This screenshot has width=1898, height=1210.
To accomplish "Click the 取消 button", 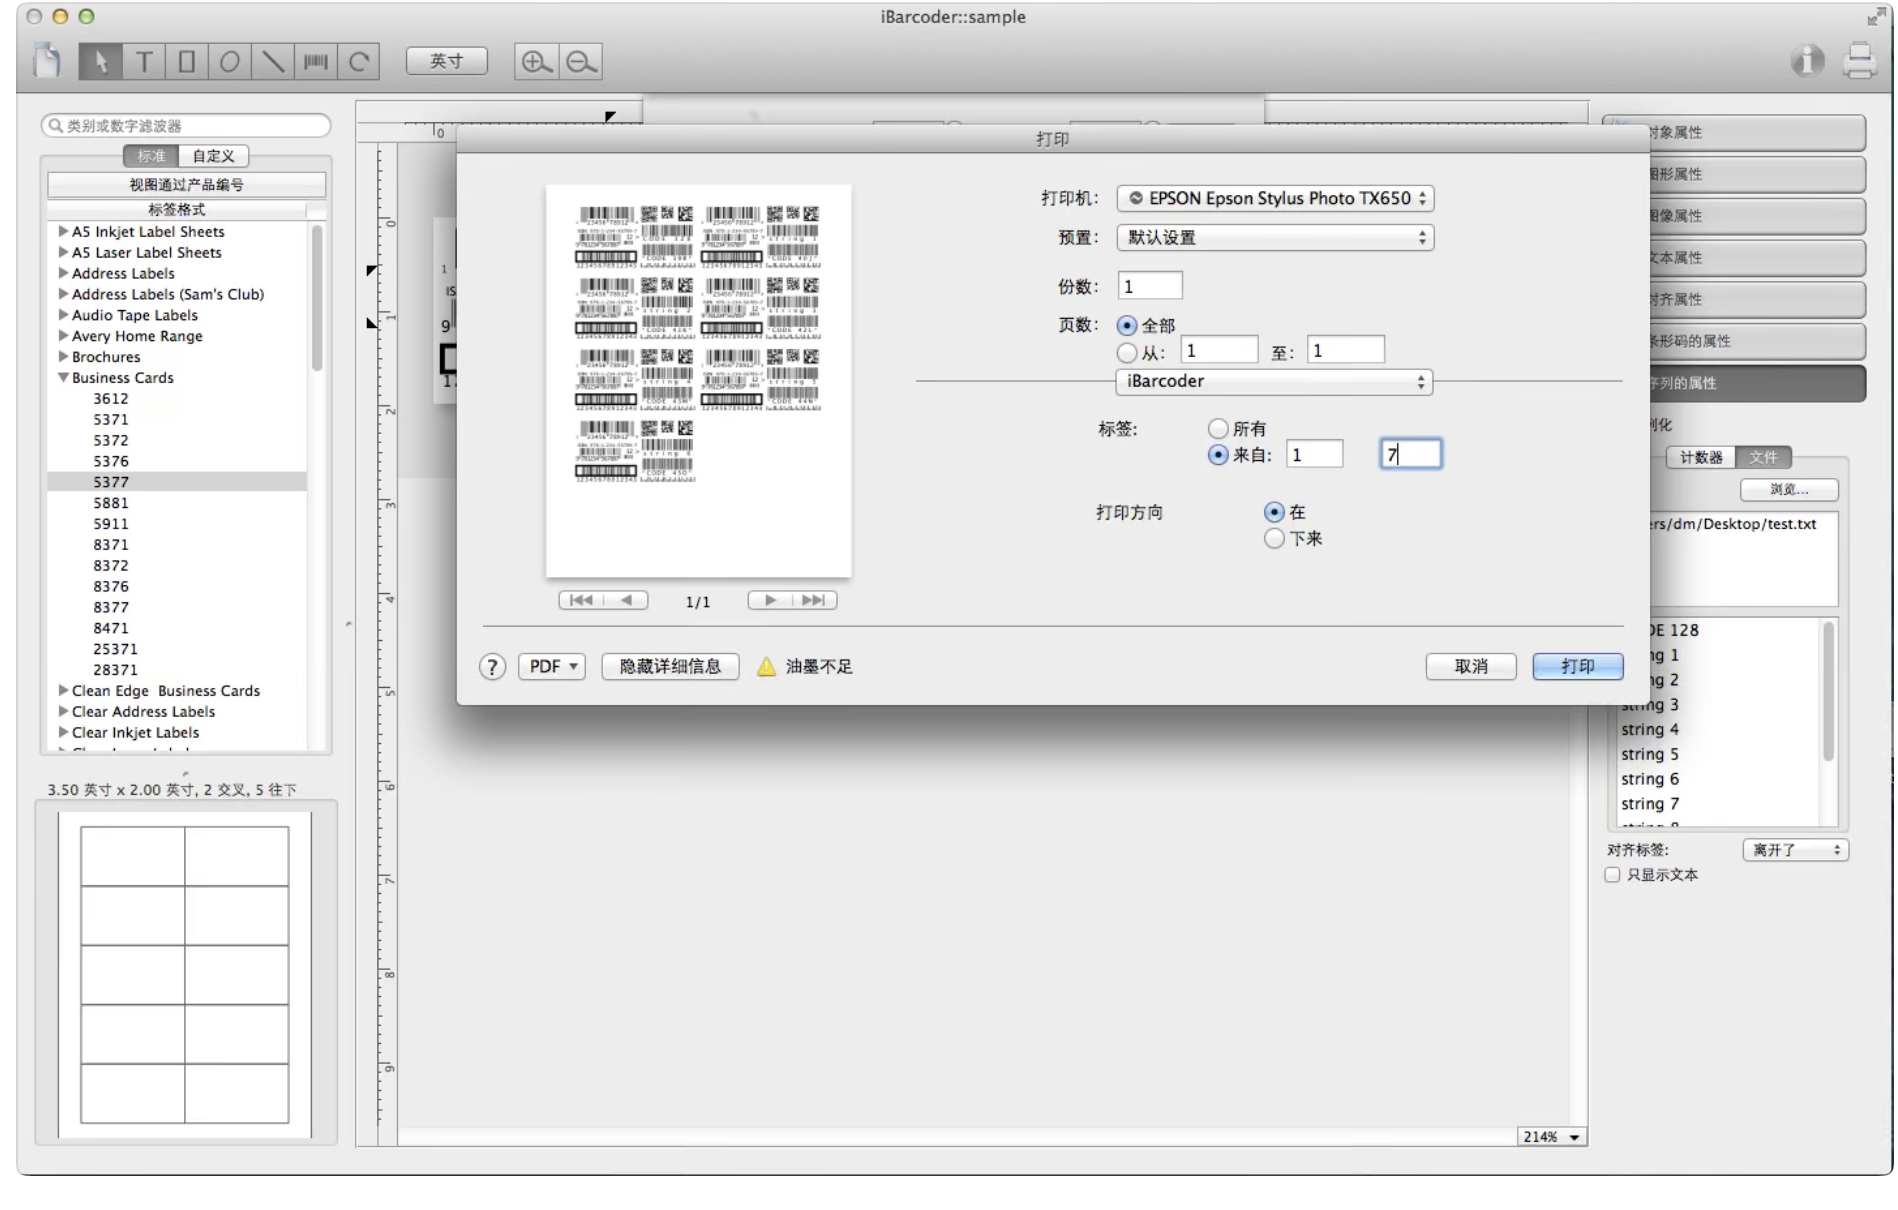I will (1470, 667).
